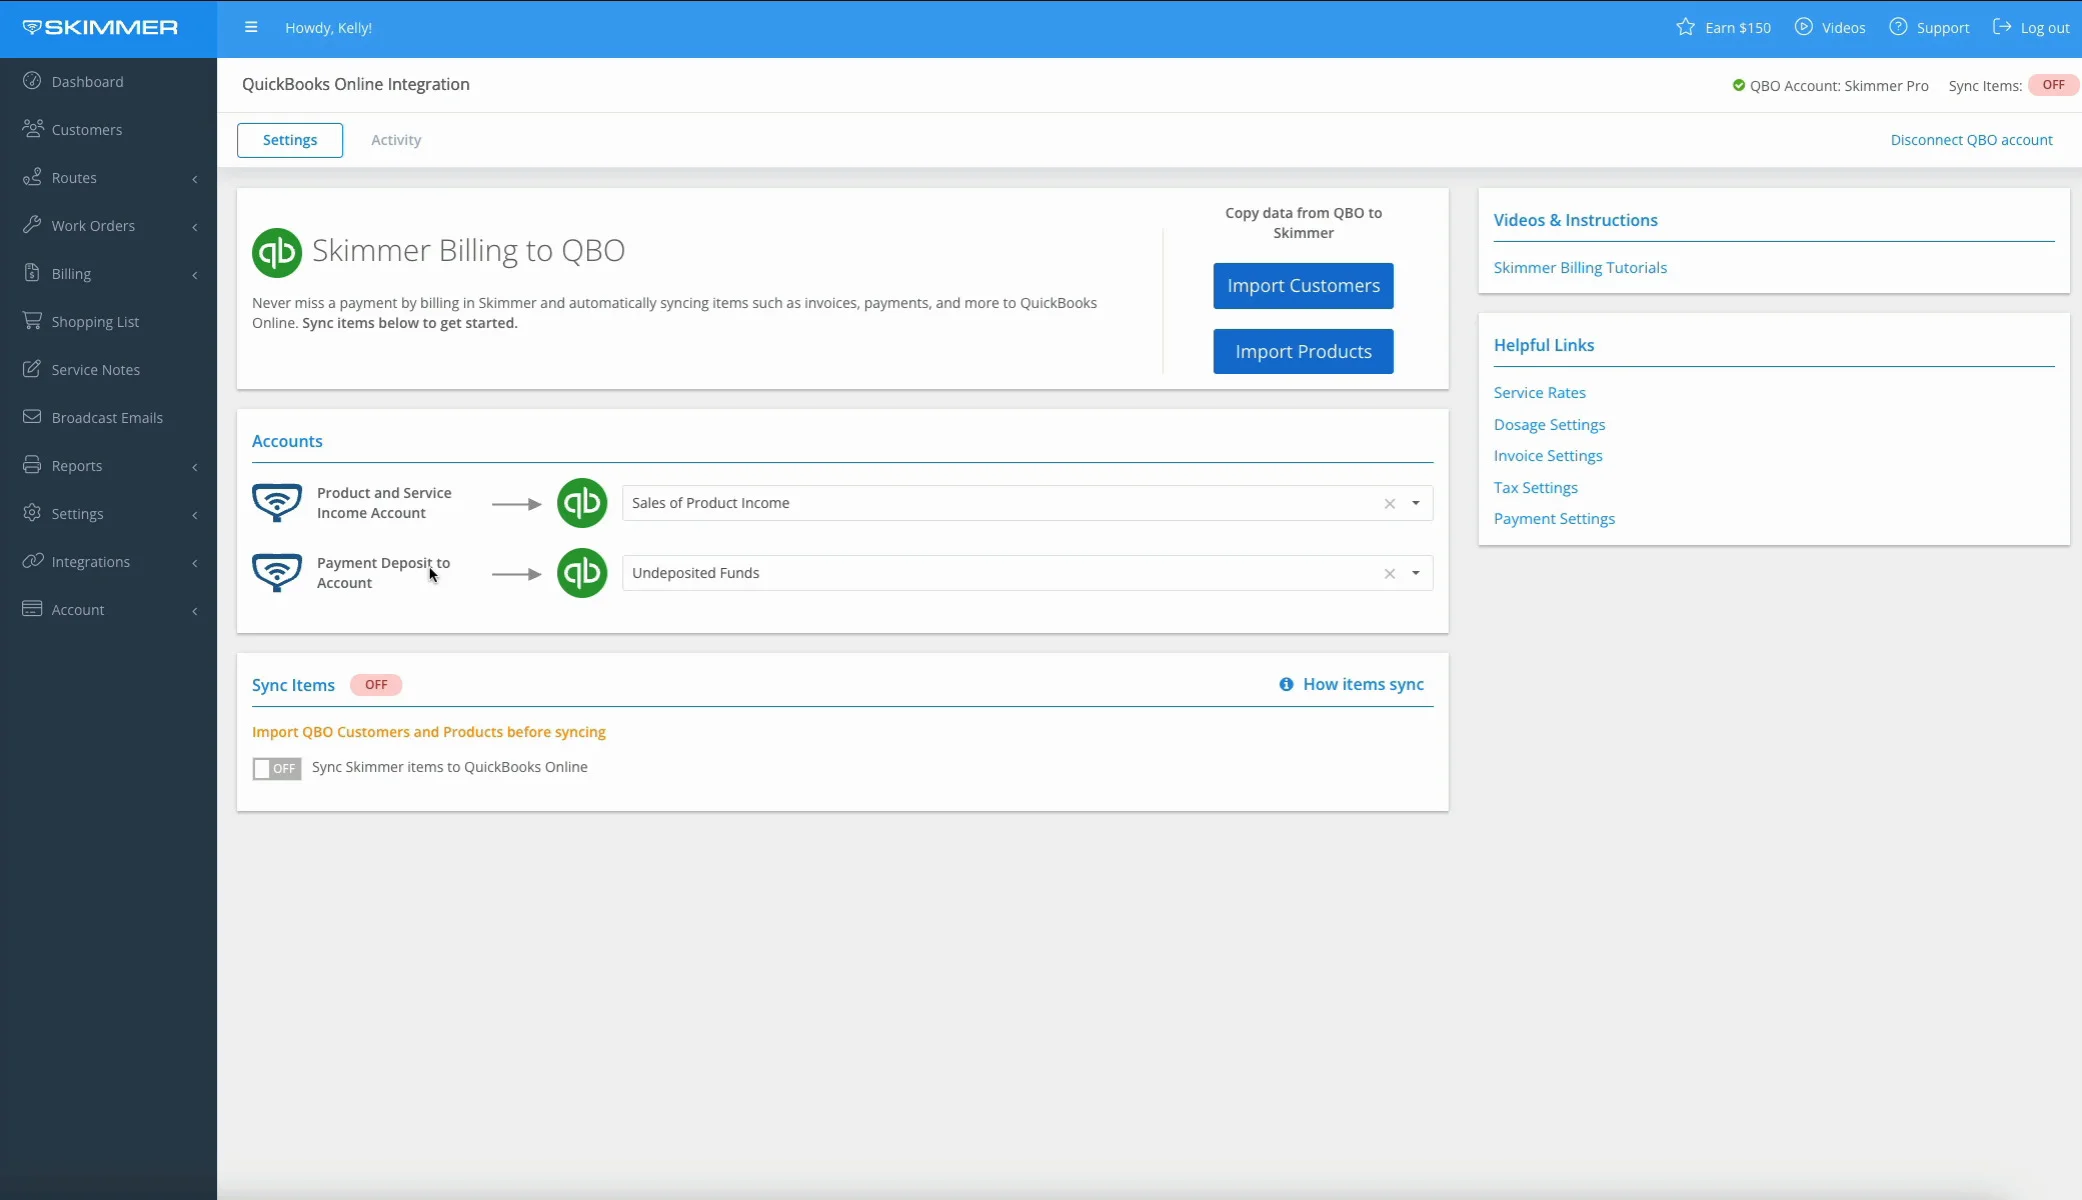Expand the Routes sidebar chevron
The image size is (2082, 1200).
(x=195, y=179)
